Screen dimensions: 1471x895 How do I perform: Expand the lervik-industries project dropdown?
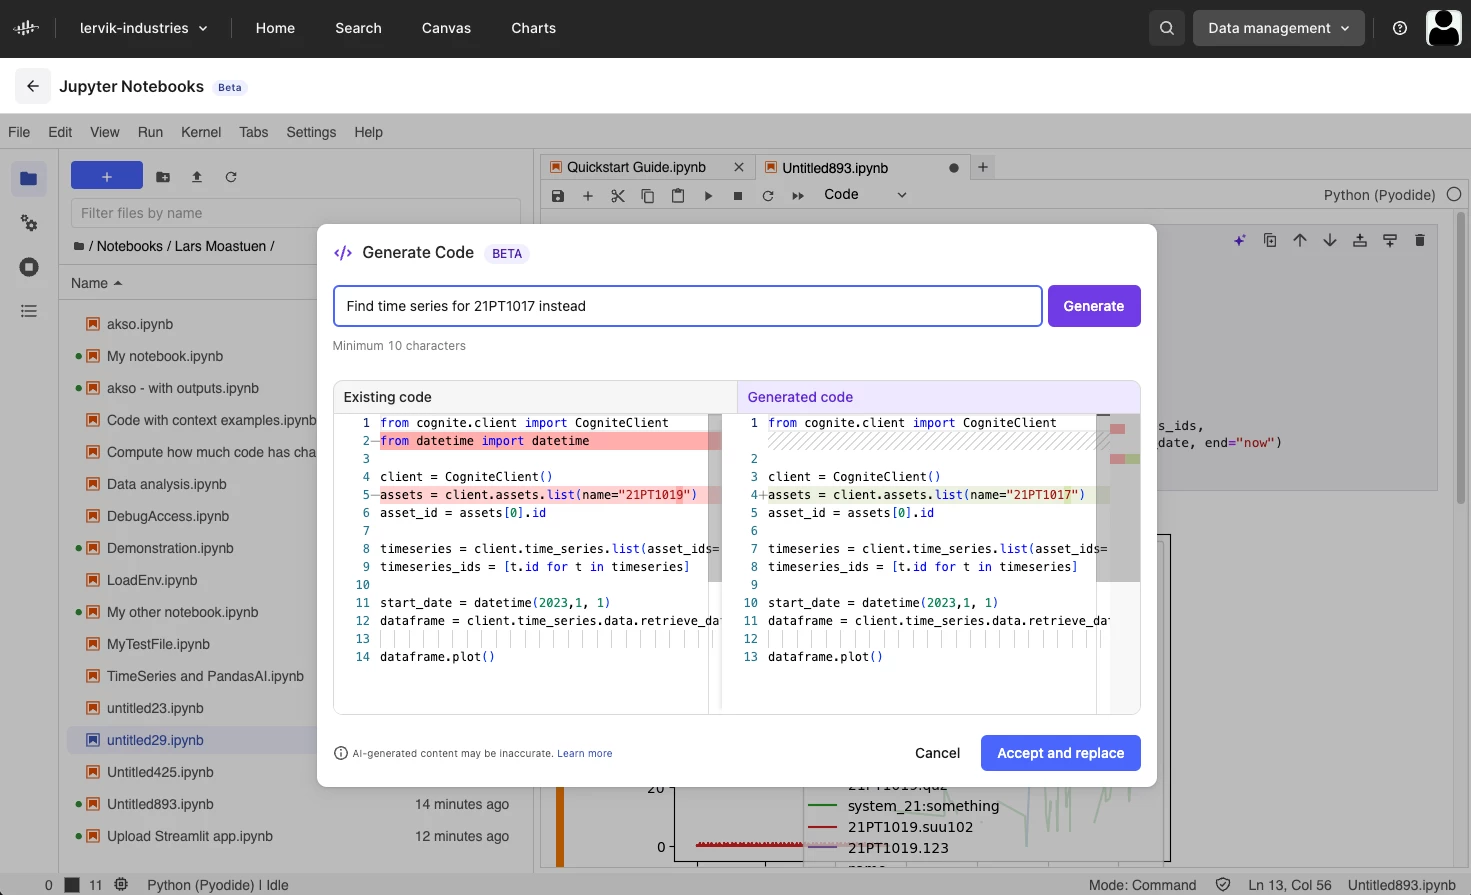tap(144, 28)
